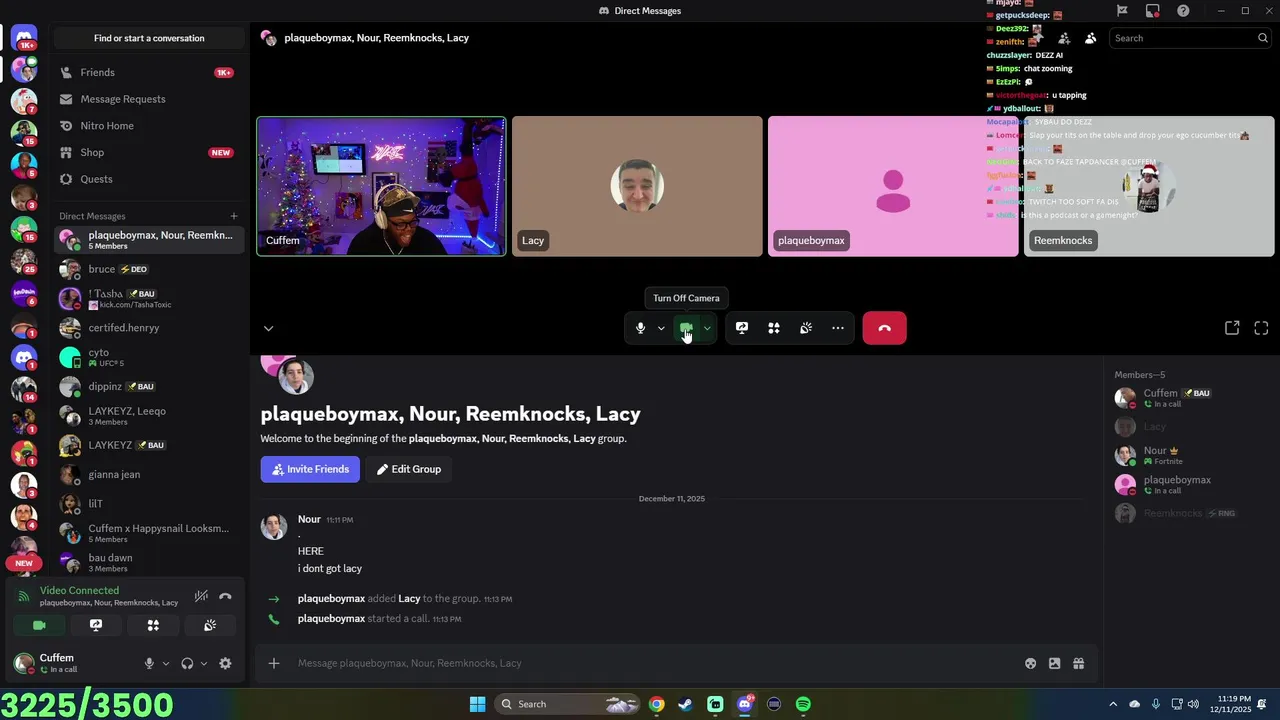Open soundboard icon in Video Connected panel
This screenshot has height=720, width=1280.
click(210, 625)
